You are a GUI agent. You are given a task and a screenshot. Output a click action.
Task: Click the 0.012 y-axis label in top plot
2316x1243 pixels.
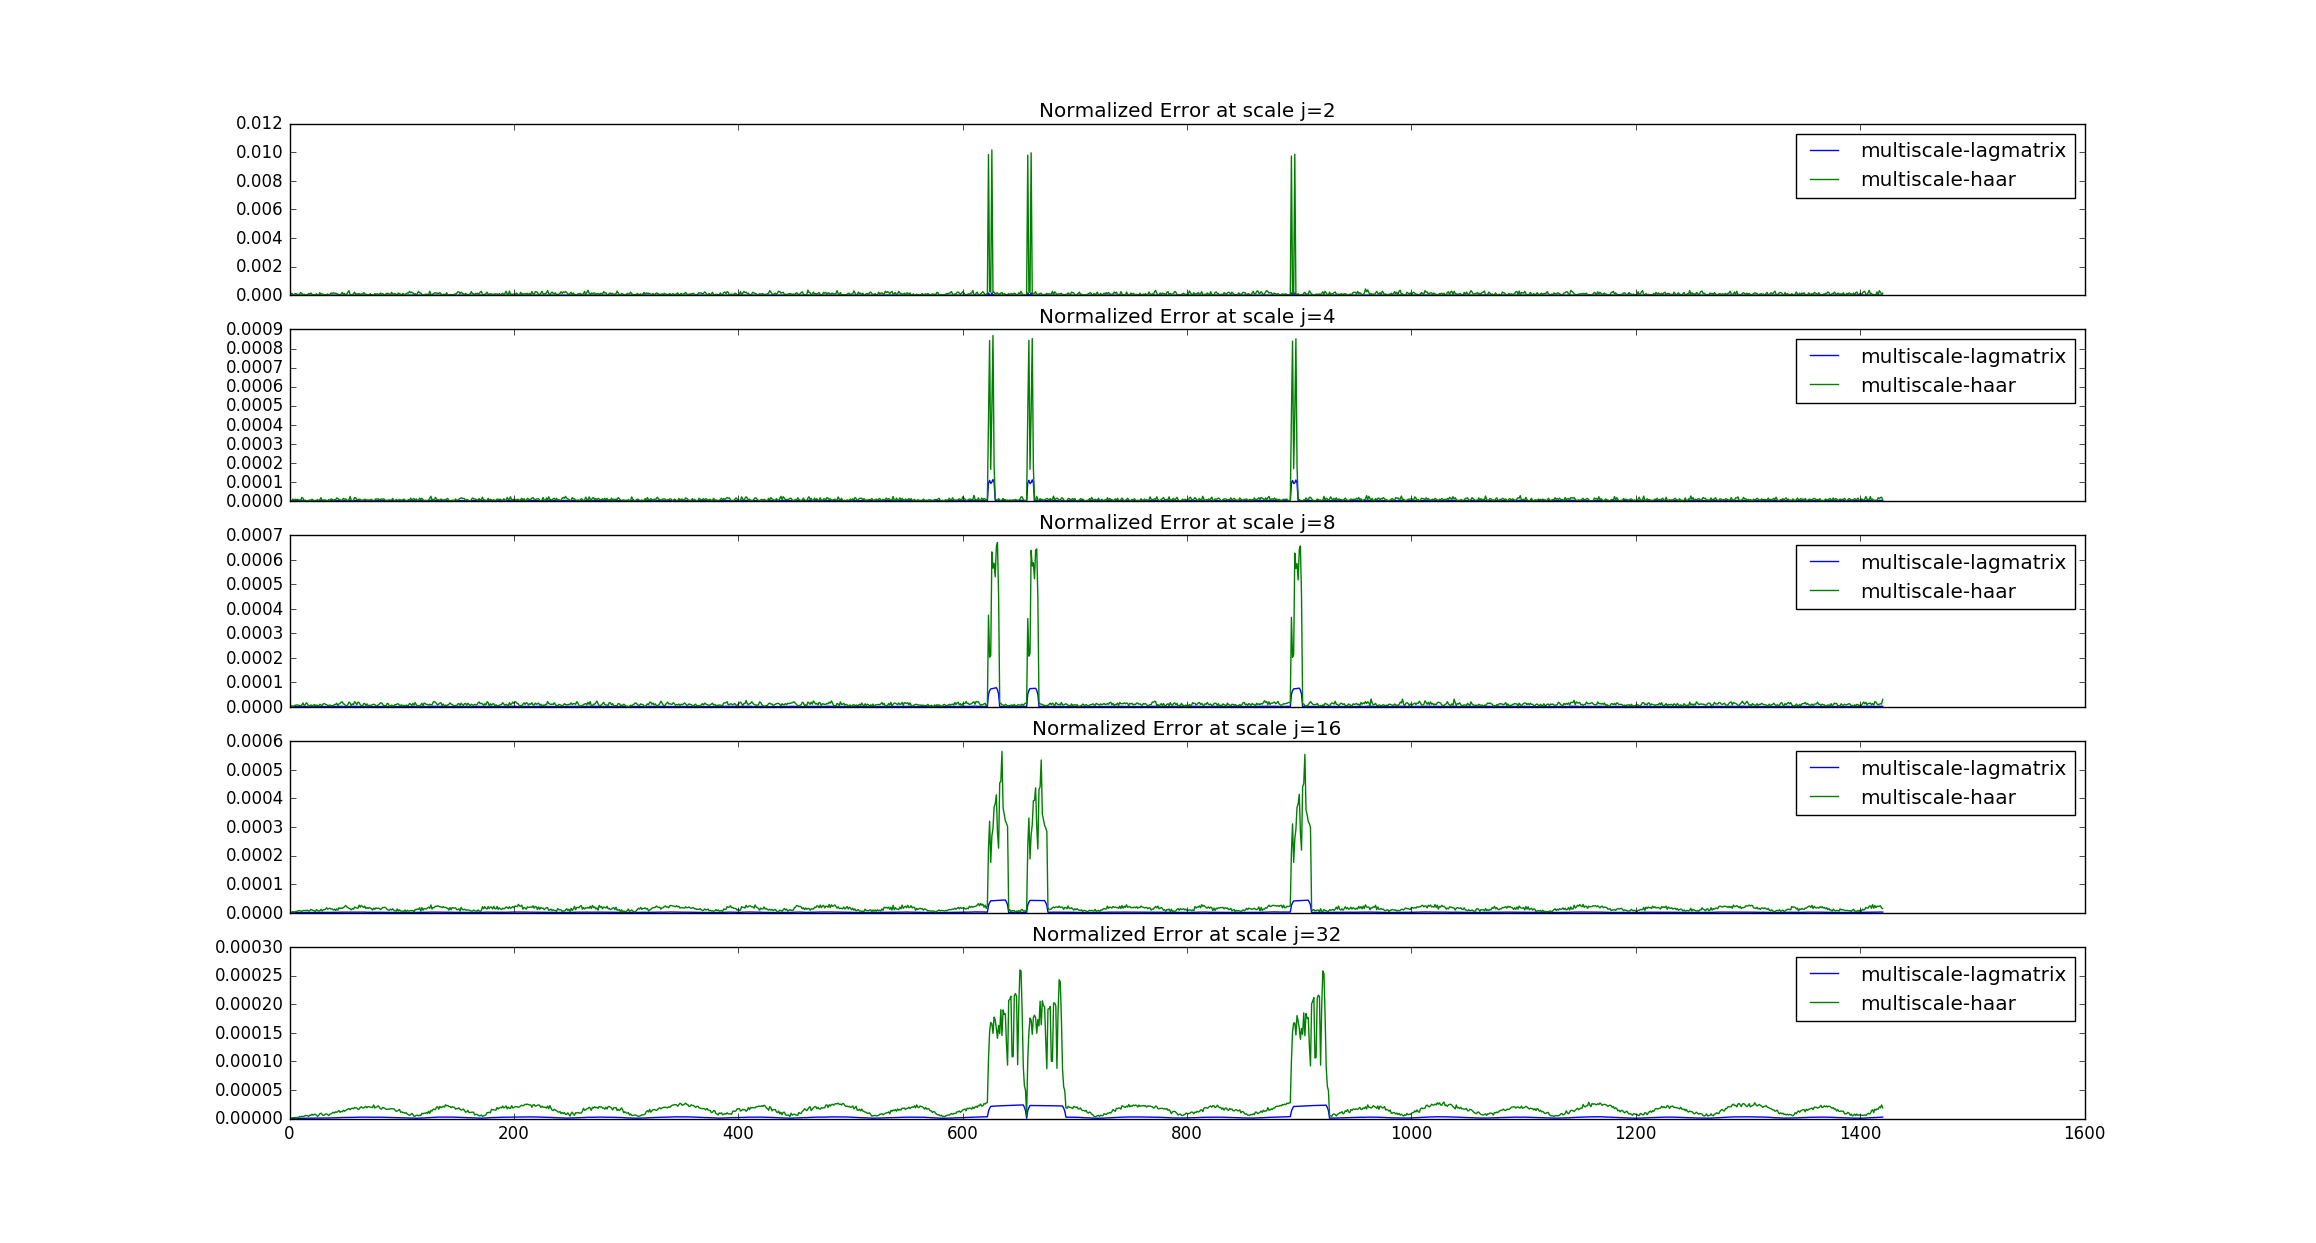tap(259, 124)
